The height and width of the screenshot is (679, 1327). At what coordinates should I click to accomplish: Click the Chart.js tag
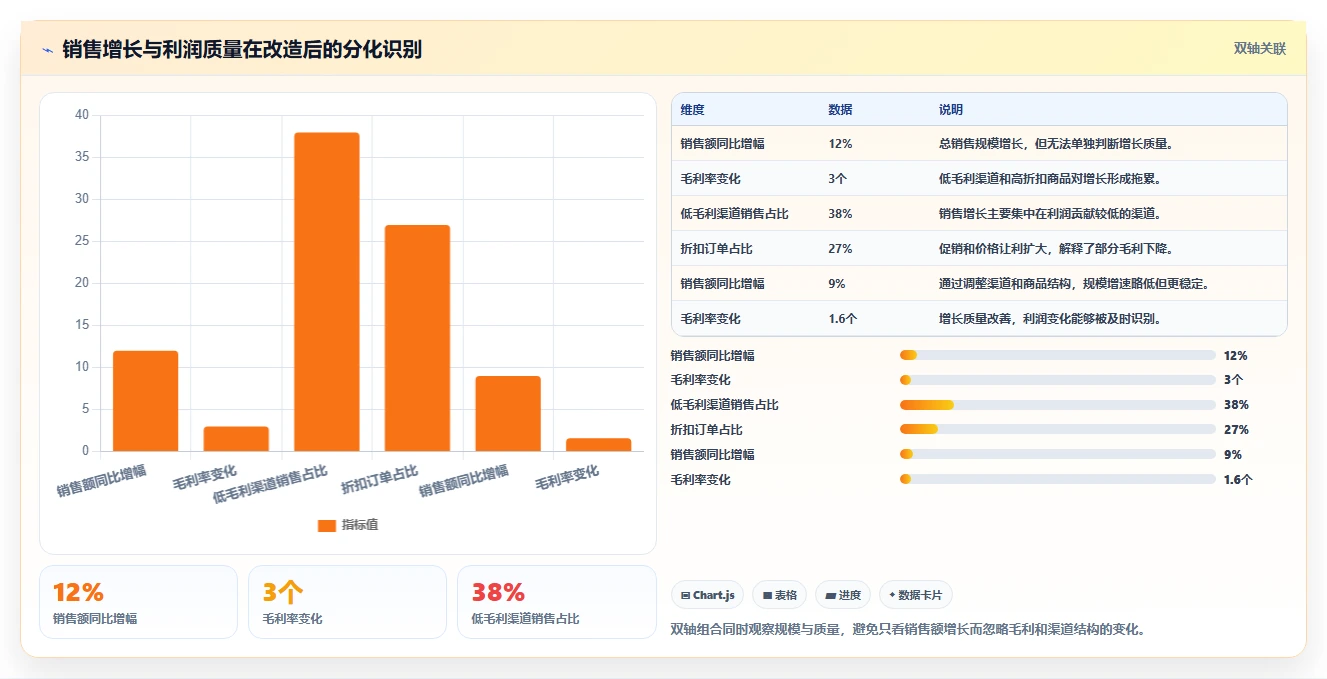[x=707, y=595]
